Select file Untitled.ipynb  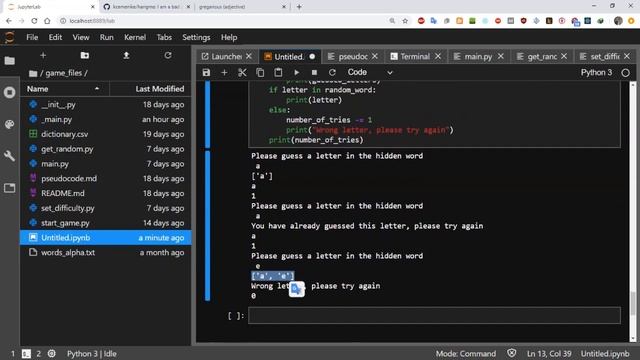[x=106, y=238]
